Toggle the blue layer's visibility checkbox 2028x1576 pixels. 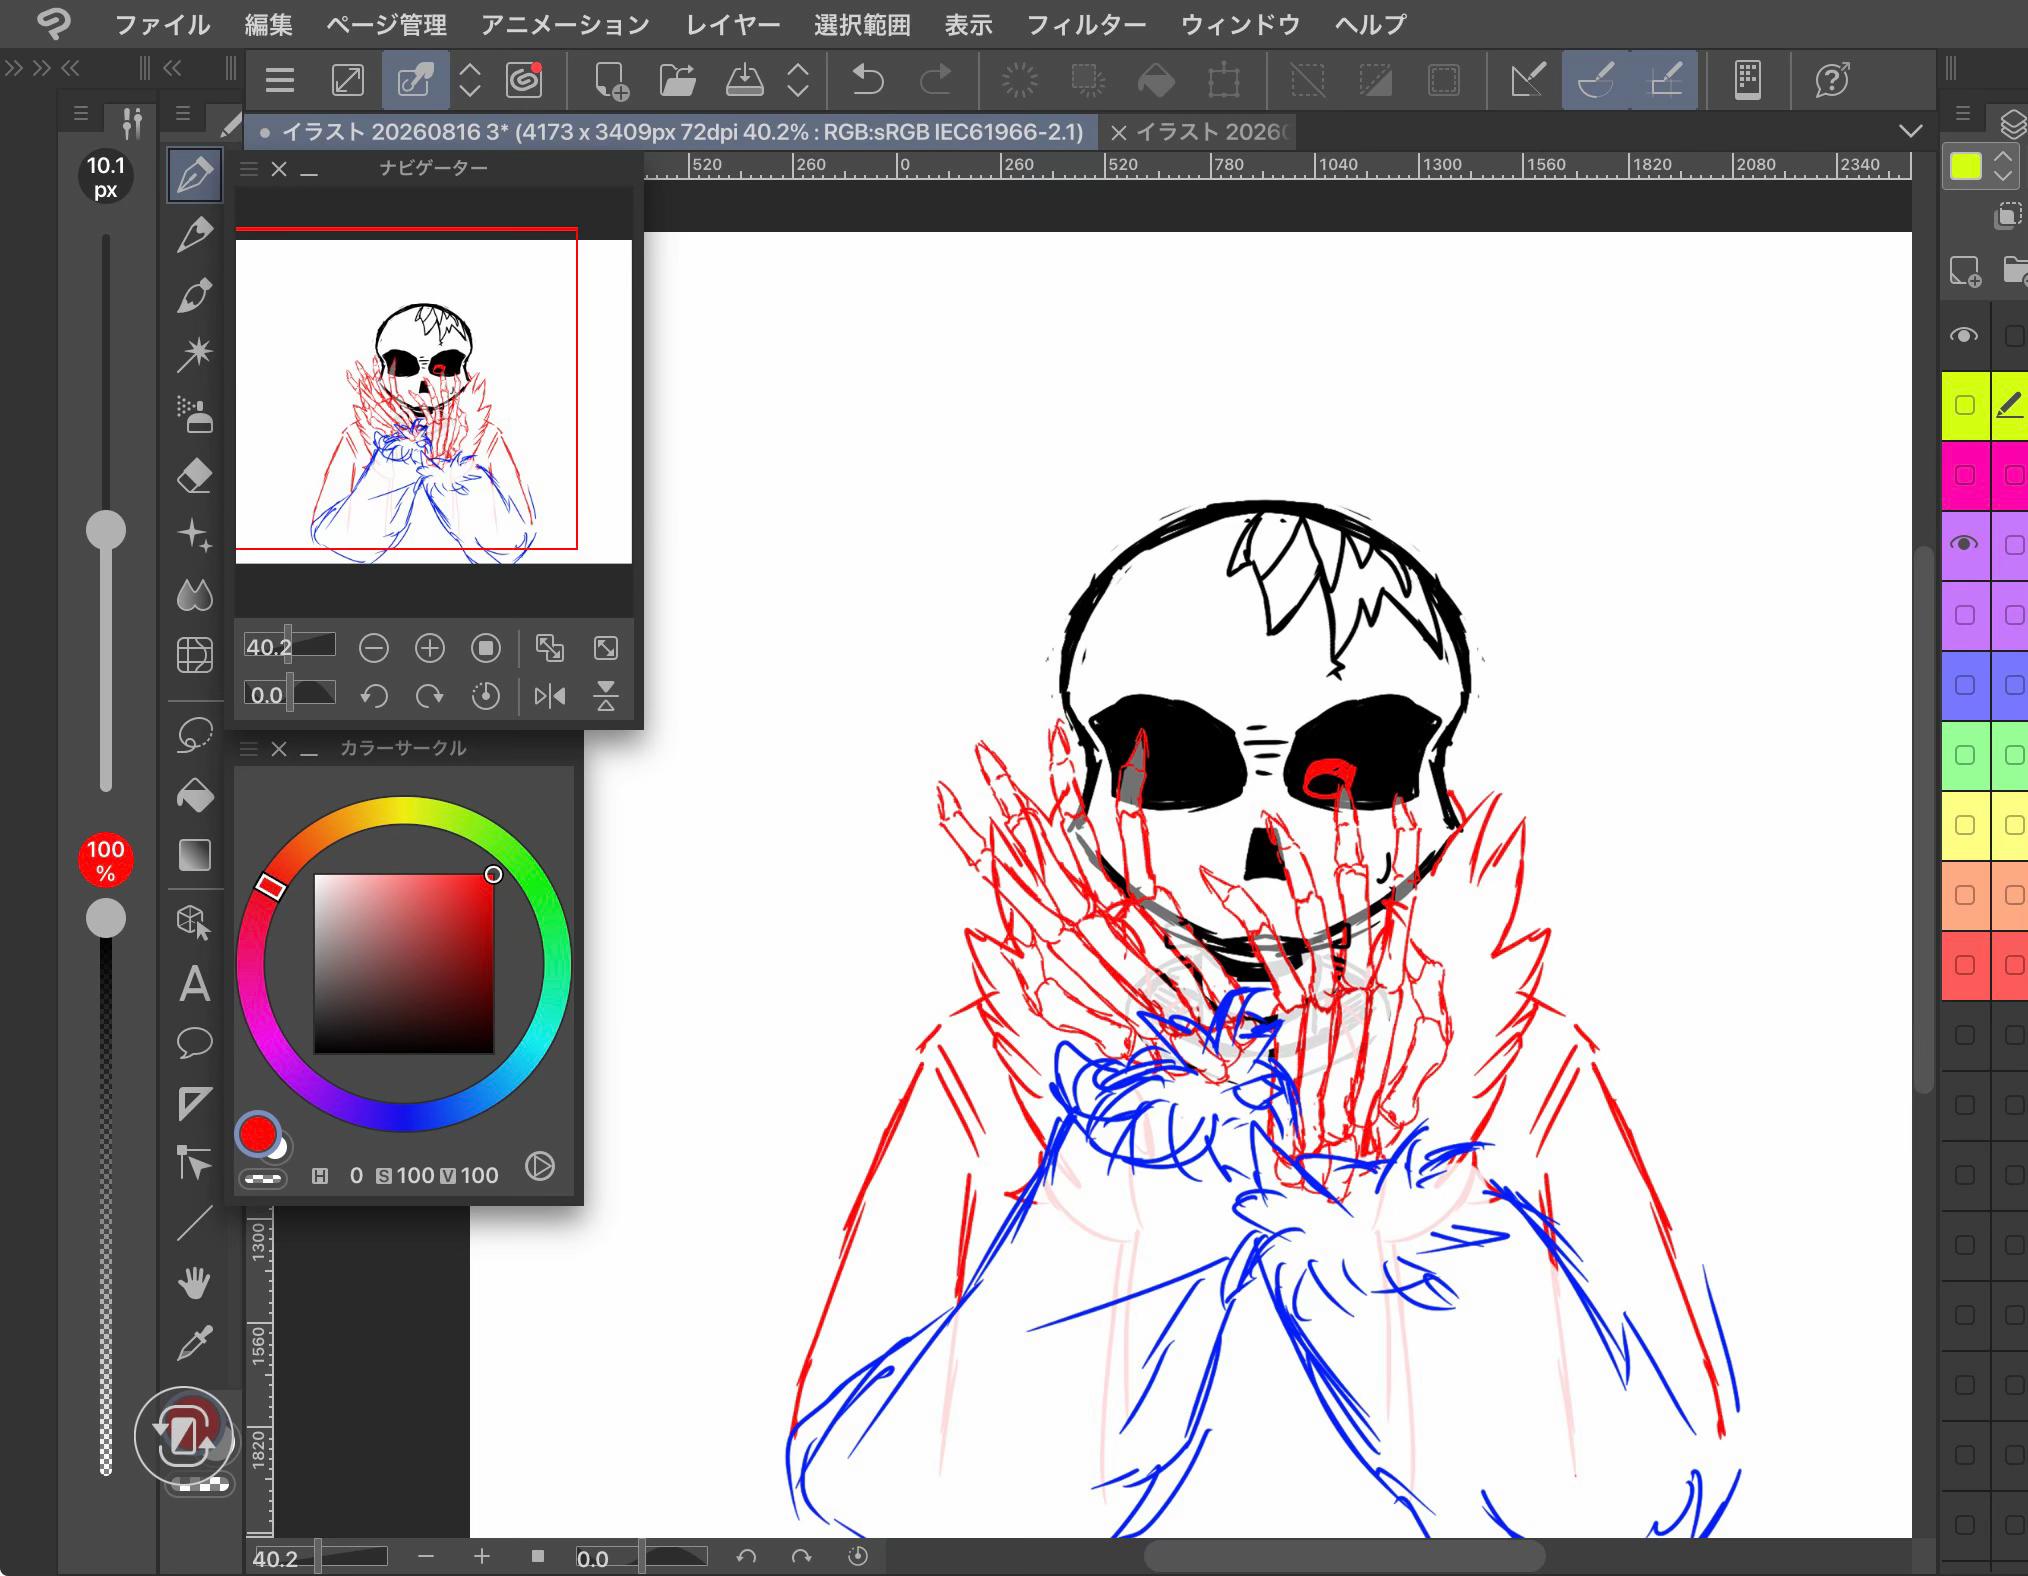coord(1965,685)
